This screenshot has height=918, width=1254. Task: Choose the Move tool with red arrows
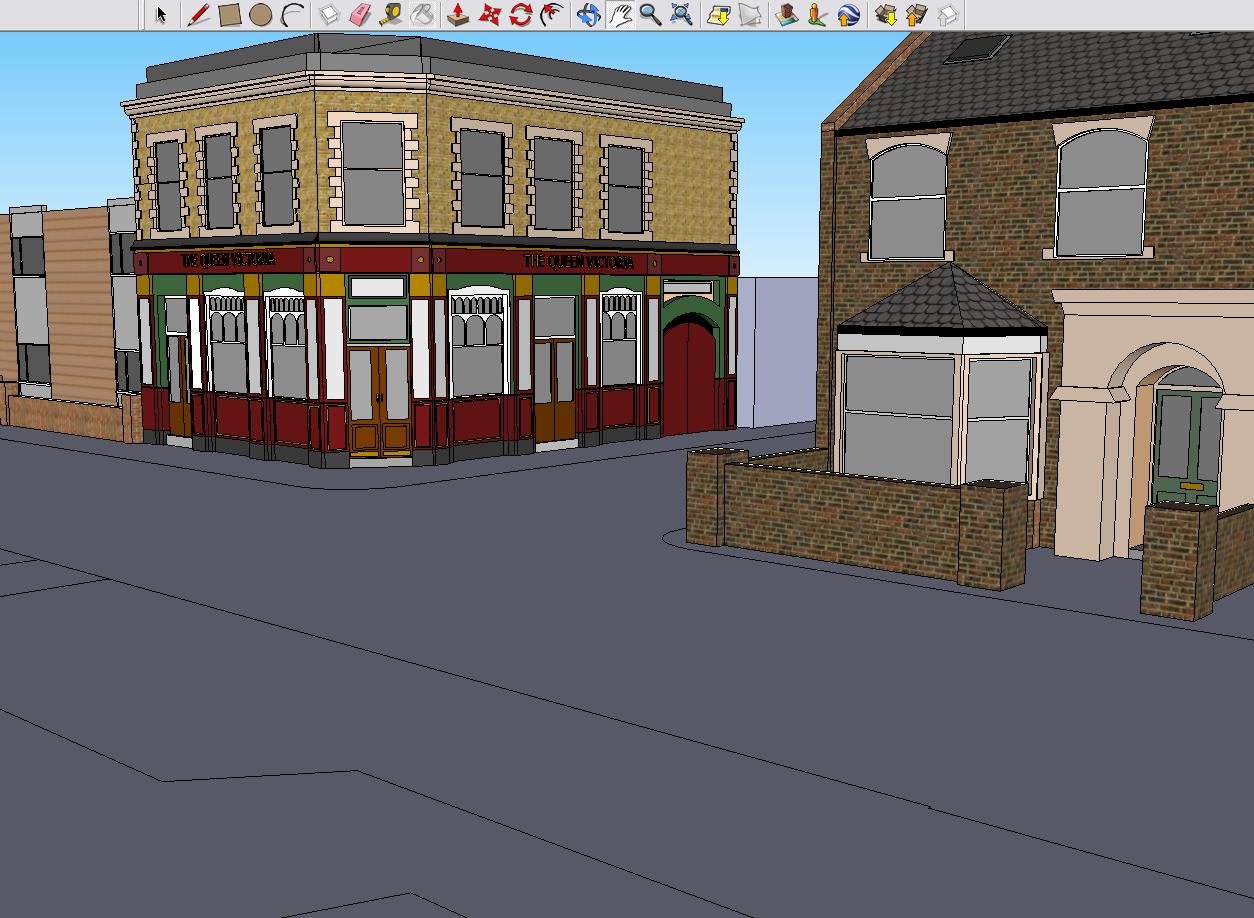point(489,15)
